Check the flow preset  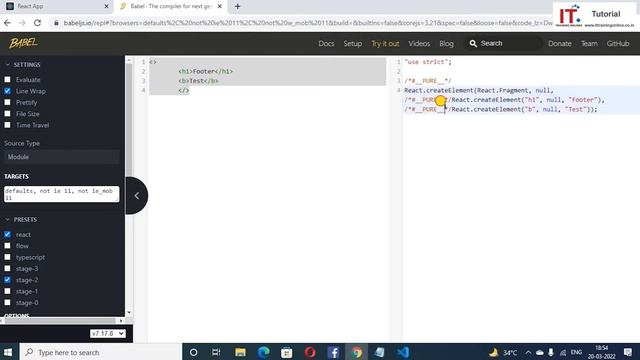coord(7,246)
